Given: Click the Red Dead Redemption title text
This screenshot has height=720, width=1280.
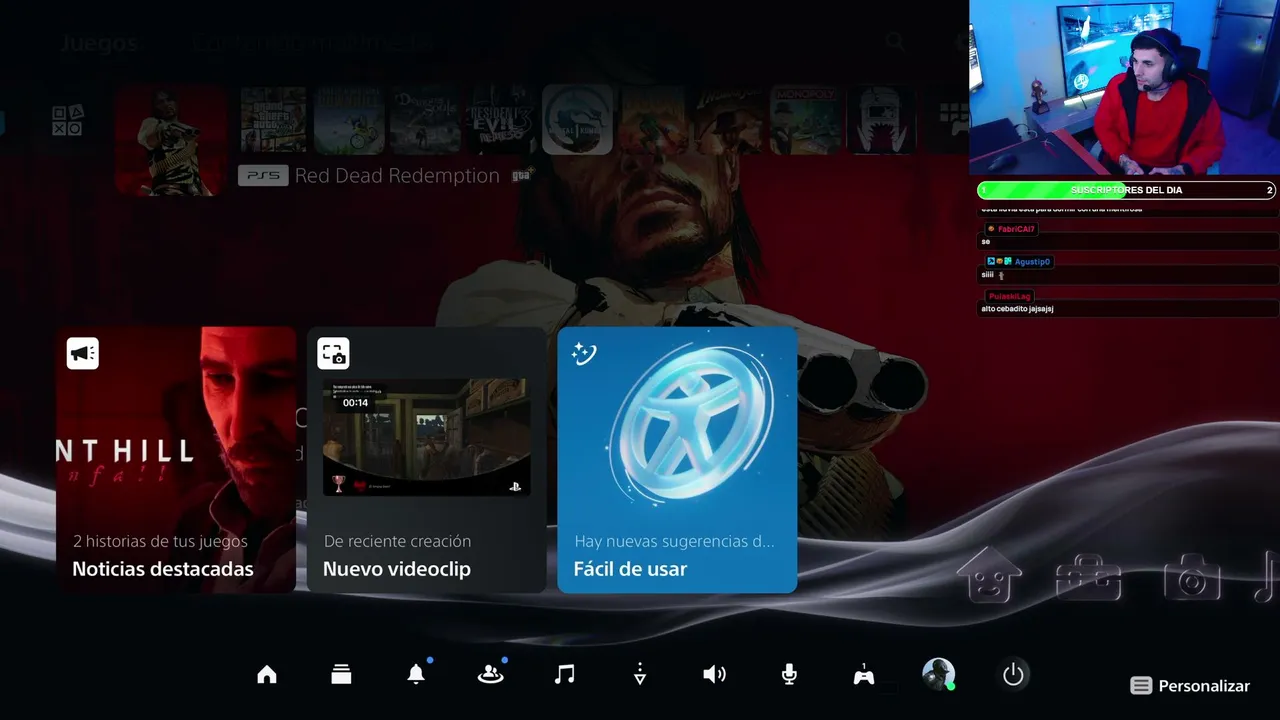Looking at the screenshot, I should (x=397, y=176).
